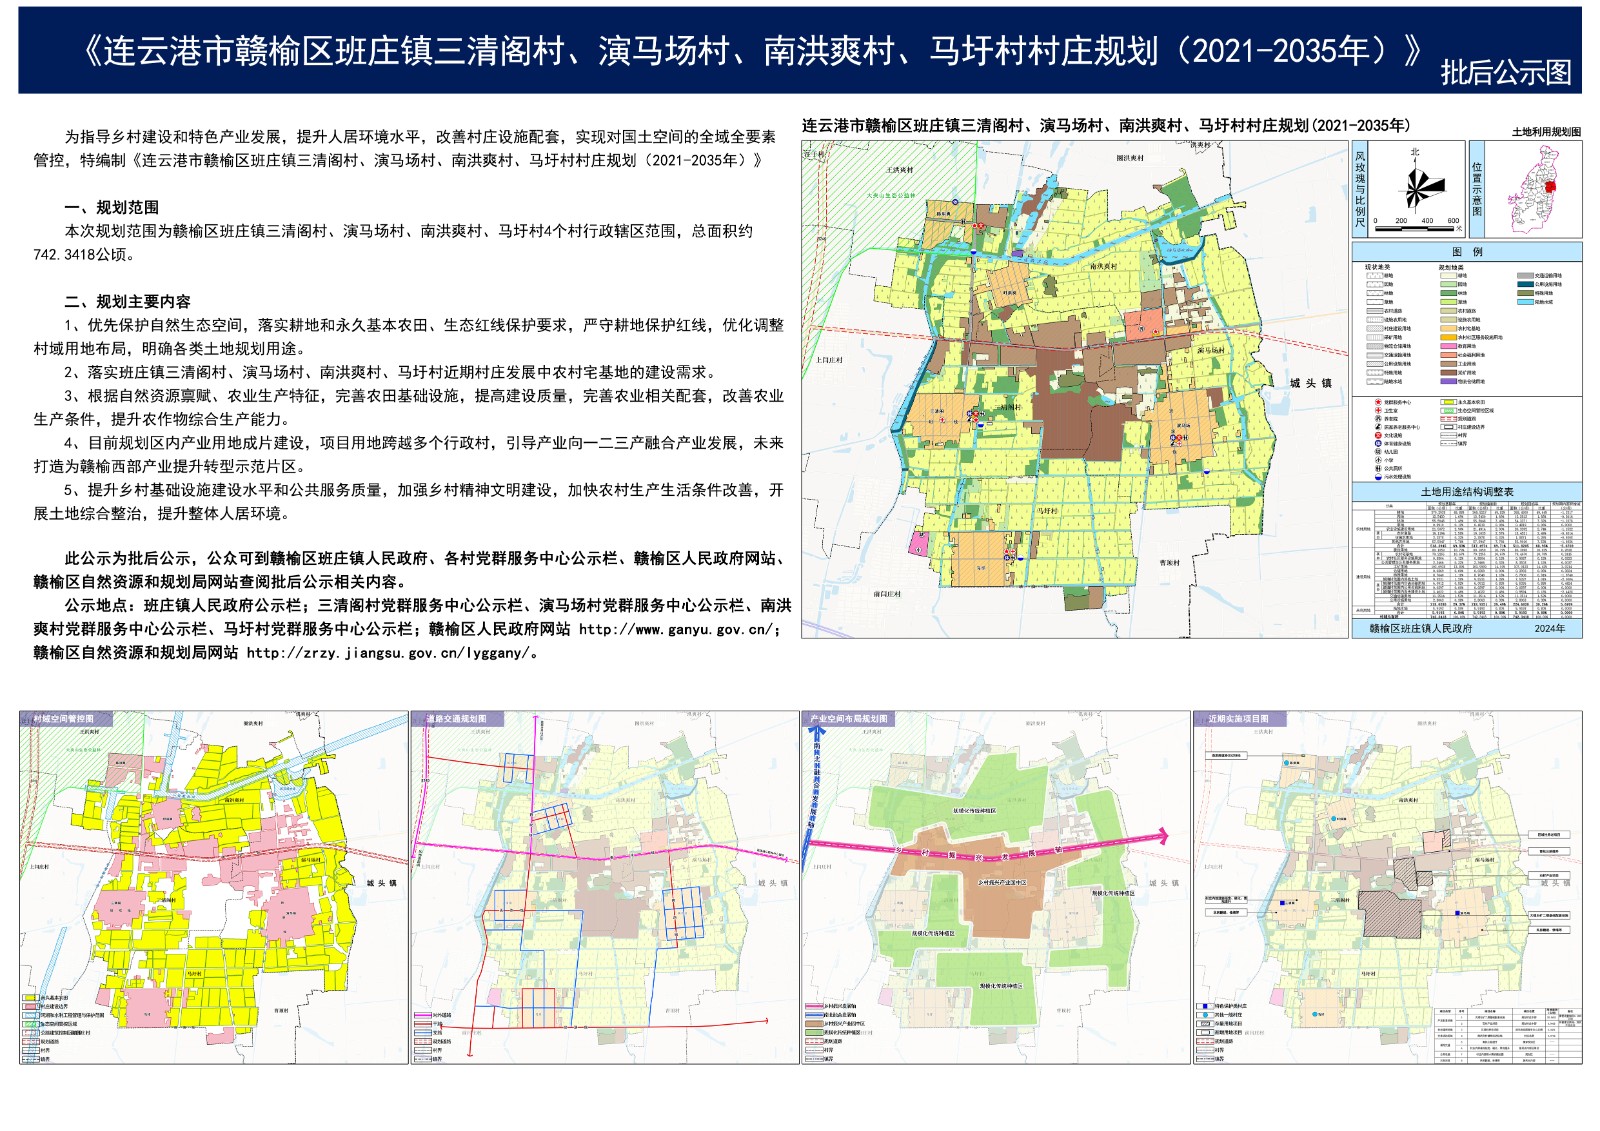
Task: Open the 村域空间管控图 map tab label
Action: tap(64, 719)
